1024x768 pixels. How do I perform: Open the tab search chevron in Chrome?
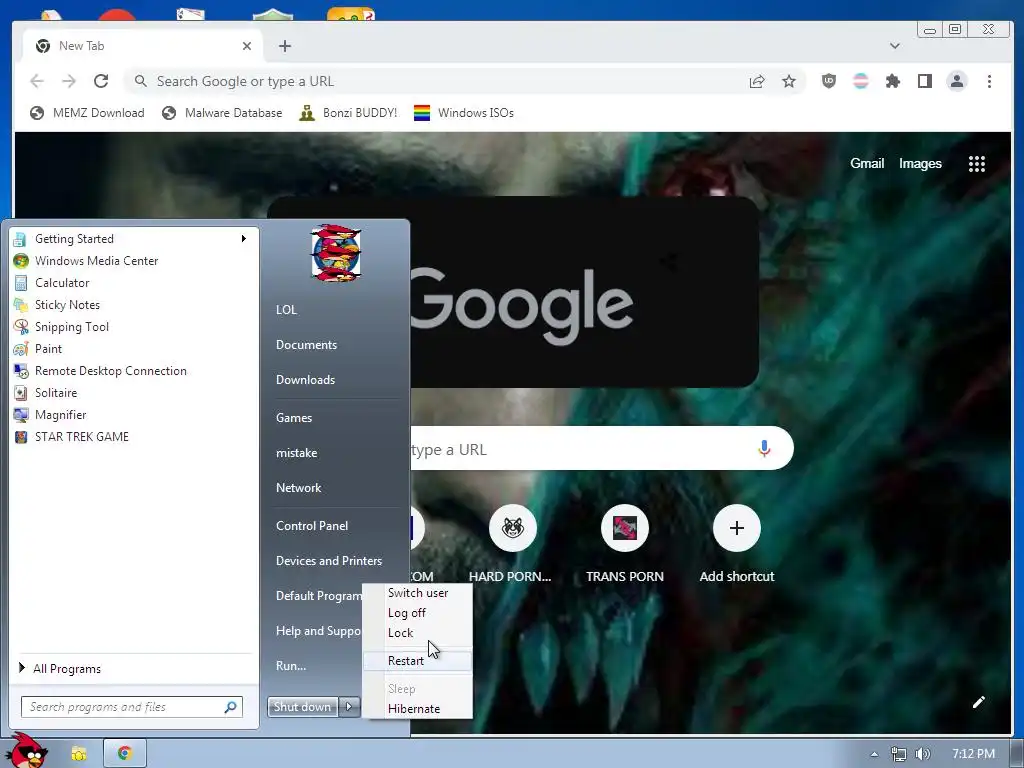pos(895,46)
